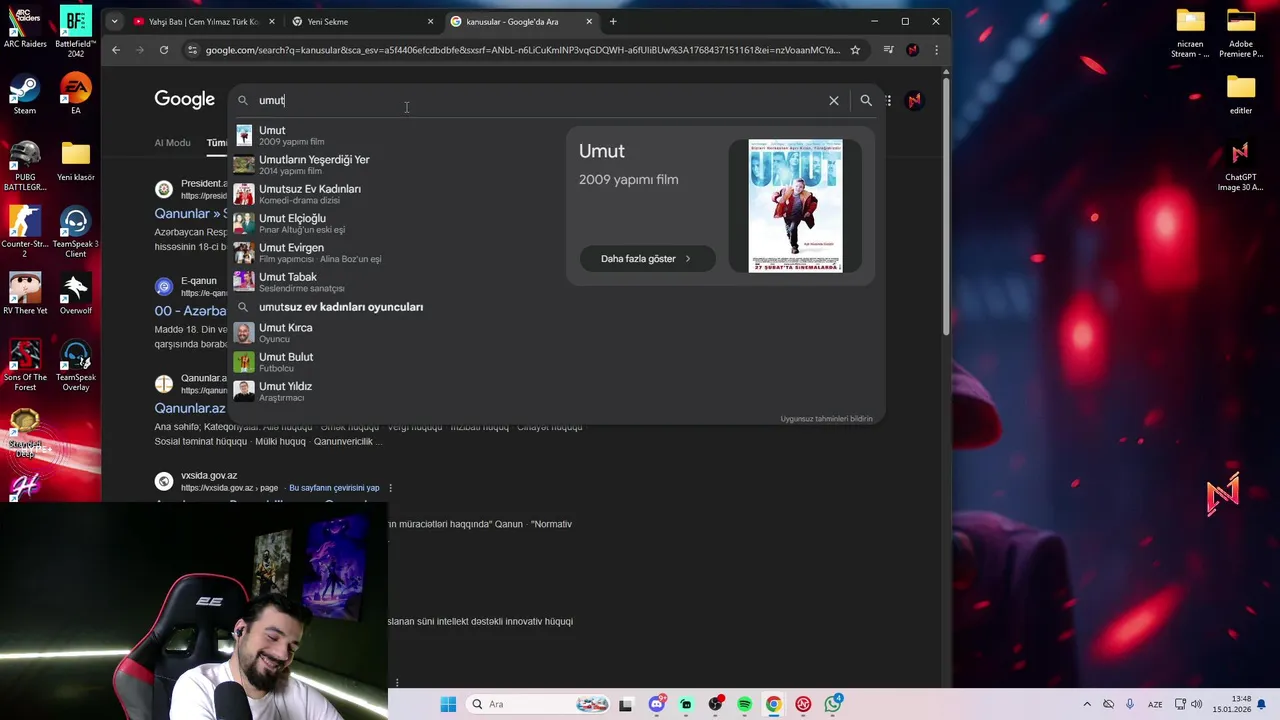This screenshot has height=720, width=1280.
Task: Select the Umut Bulut suggestion
Action: click(x=396, y=362)
